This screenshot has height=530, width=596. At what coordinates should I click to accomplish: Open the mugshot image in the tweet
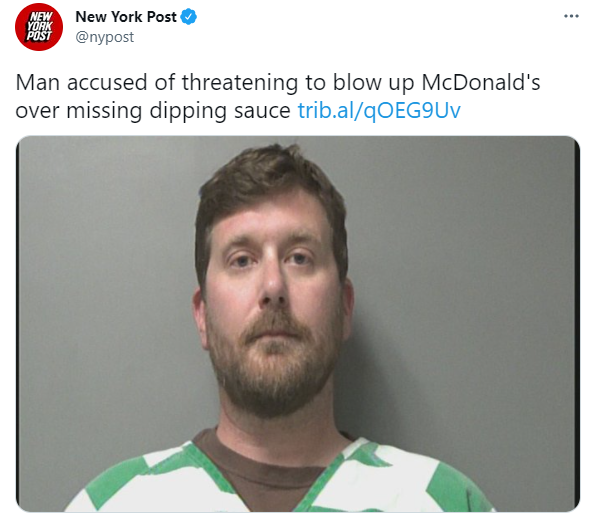click(x=298, y=324)
